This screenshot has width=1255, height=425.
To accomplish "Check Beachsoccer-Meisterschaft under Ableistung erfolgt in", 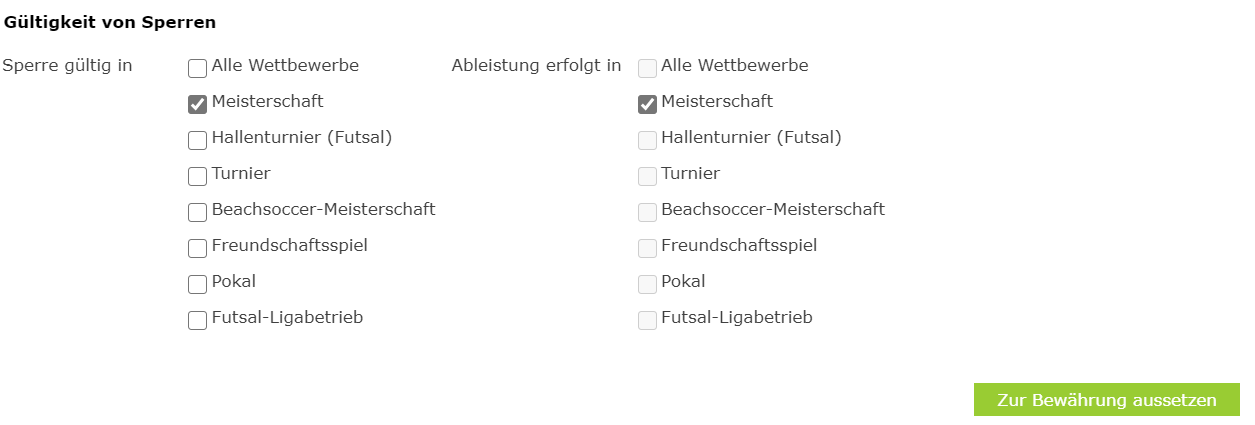I will 647,212.
